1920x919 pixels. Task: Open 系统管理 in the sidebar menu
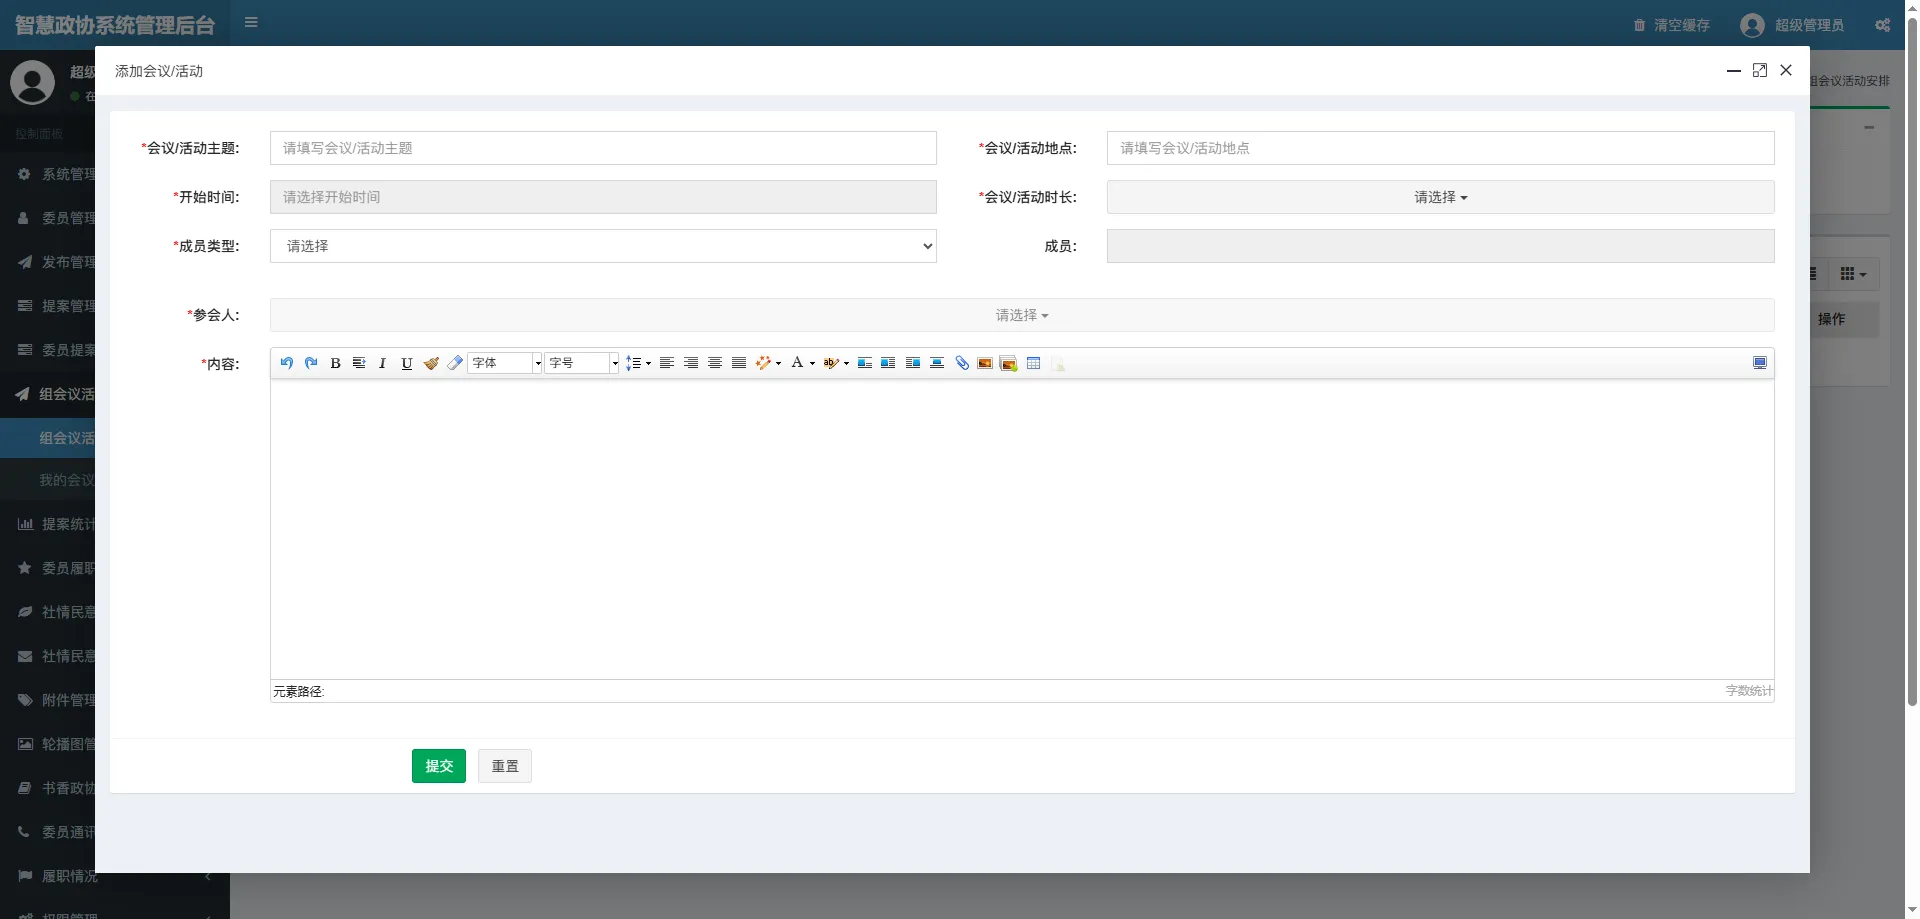point(60,174)
